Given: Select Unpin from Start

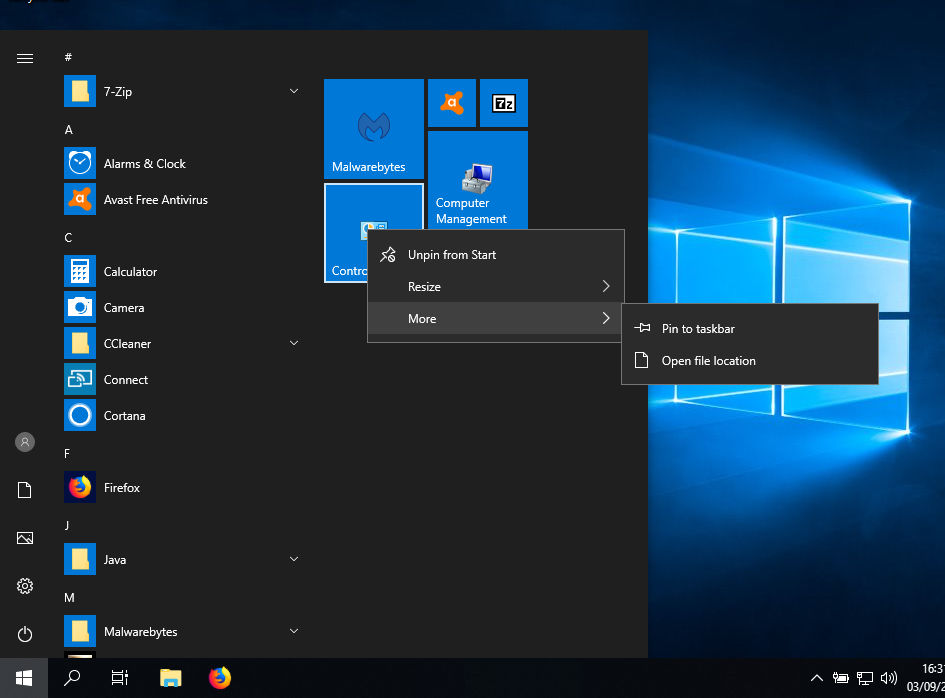Looking at the screenshot, I should point(495,254).
